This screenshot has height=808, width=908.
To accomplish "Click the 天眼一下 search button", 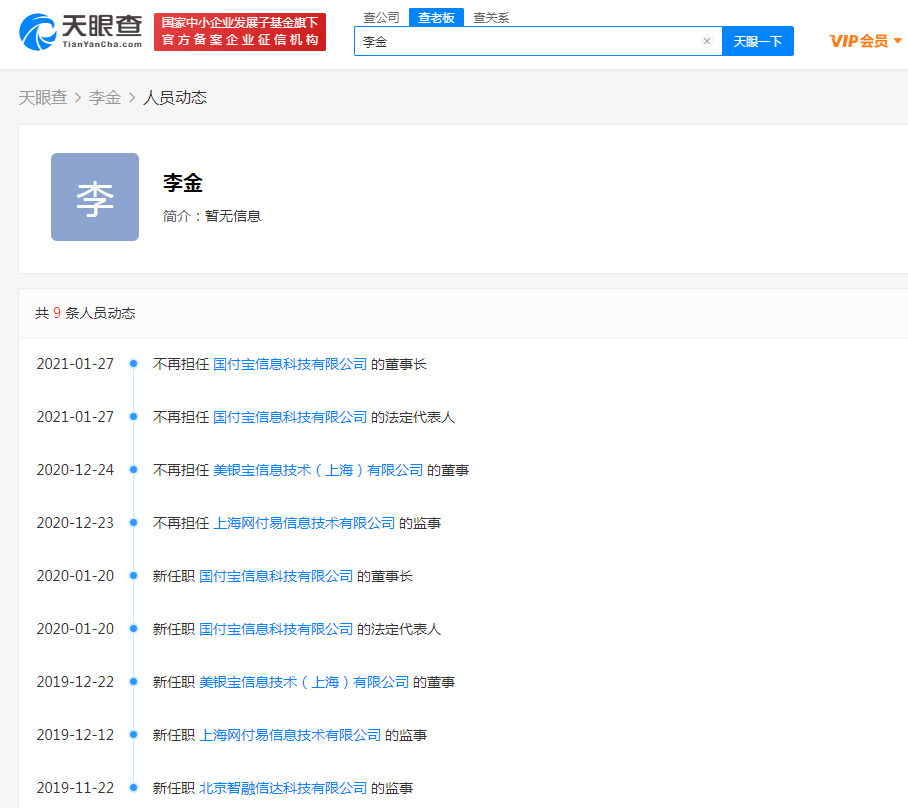I will (x=757, y=41).
